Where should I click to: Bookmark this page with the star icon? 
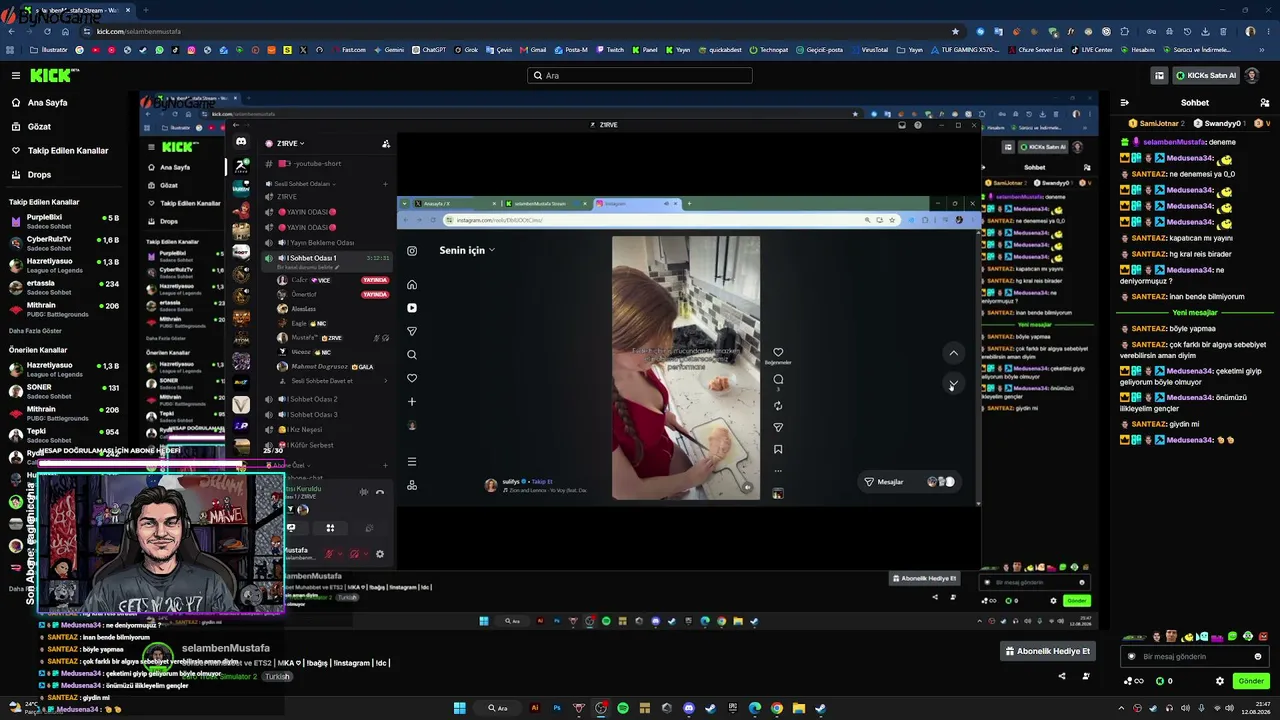tap(955, 31)
